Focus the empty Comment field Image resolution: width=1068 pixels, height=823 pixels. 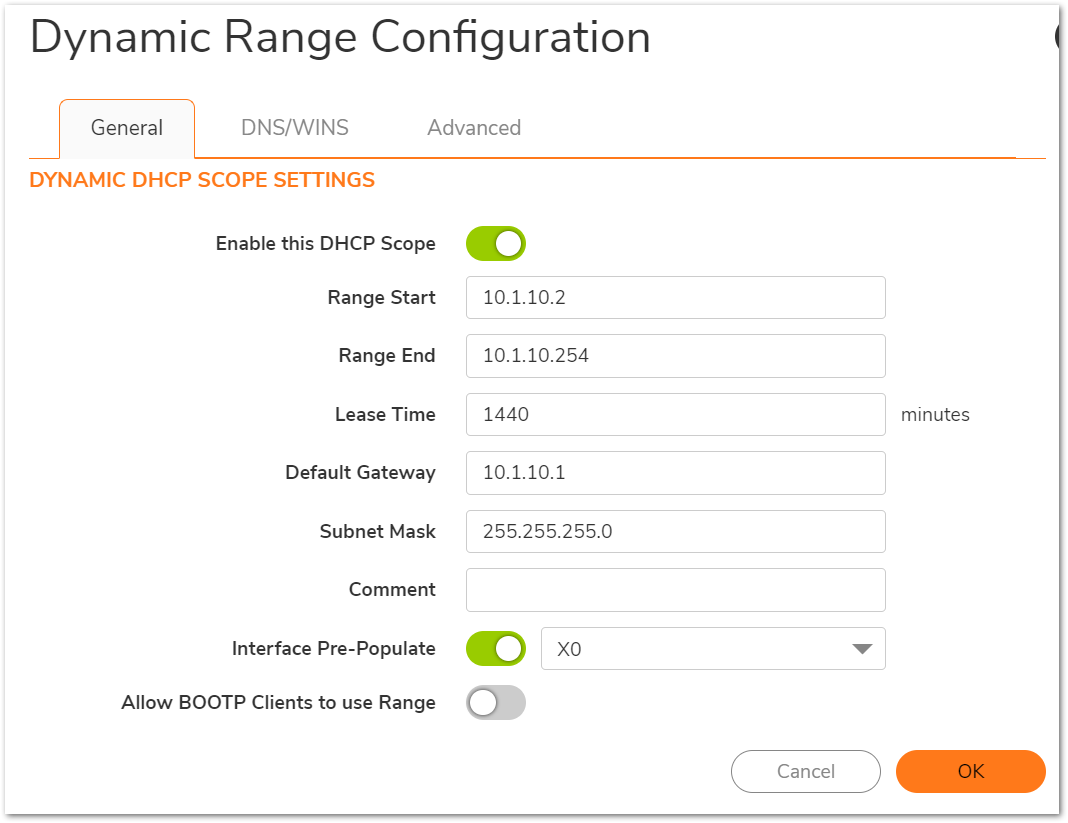[675, 589]
